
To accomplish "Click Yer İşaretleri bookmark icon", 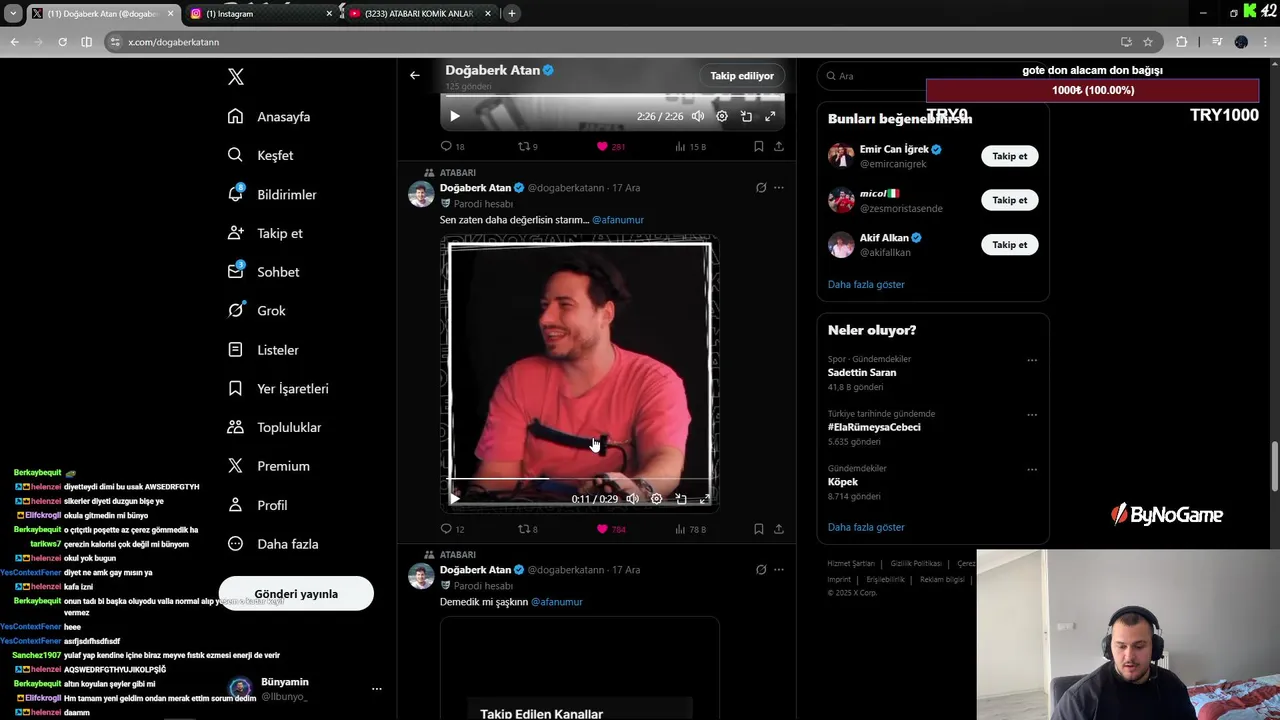I will click(x=235, y=388).
